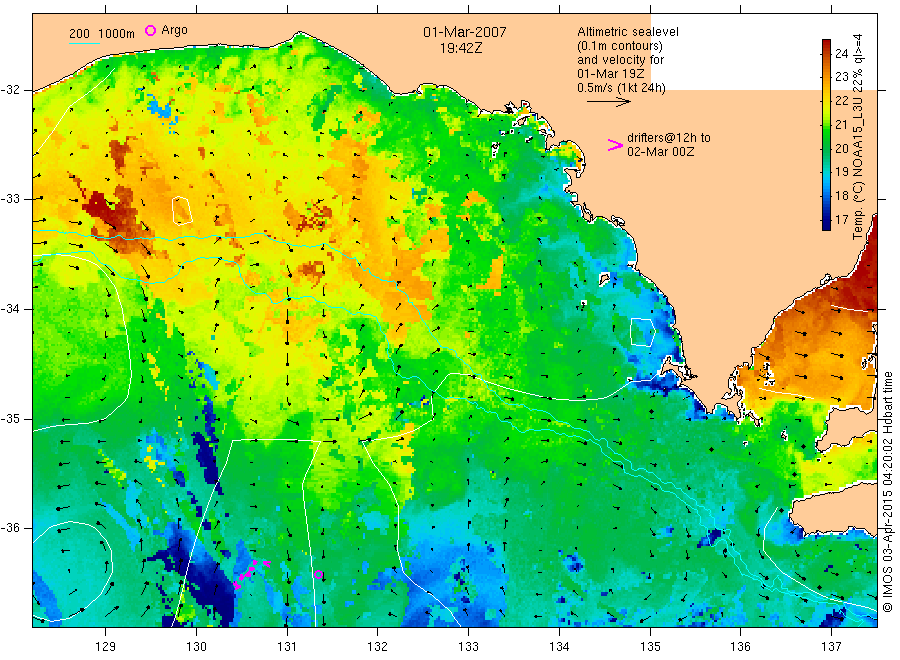
Task: Click the color bar value 24
Action: click(841, 54)
